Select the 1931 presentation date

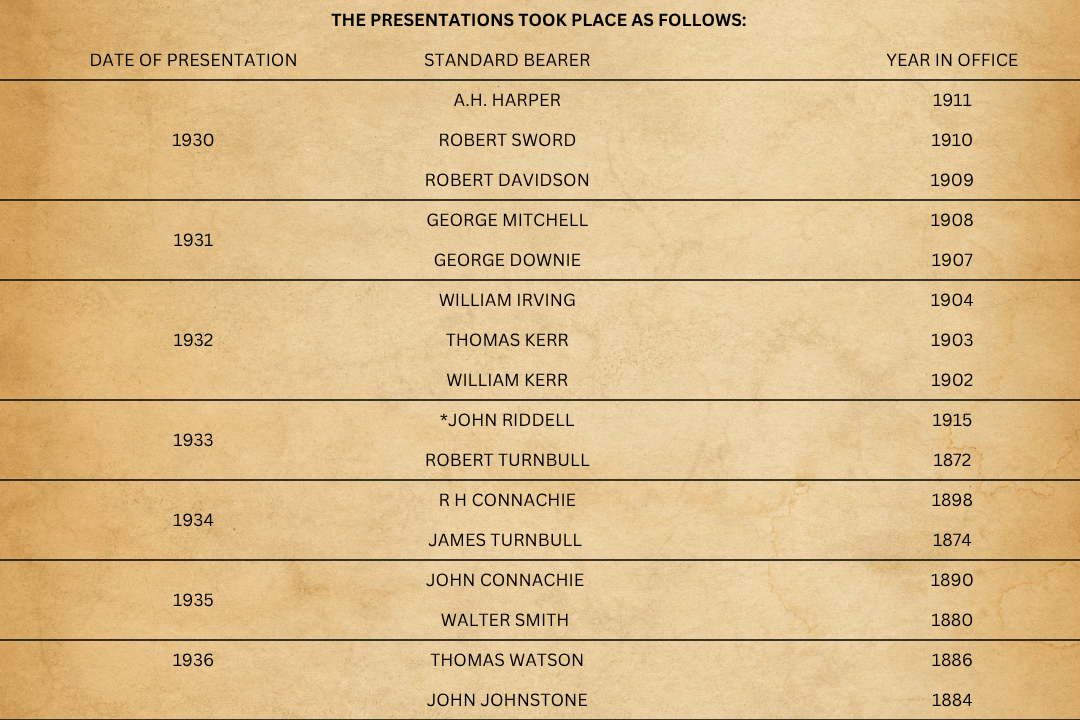tap(193, 240)
